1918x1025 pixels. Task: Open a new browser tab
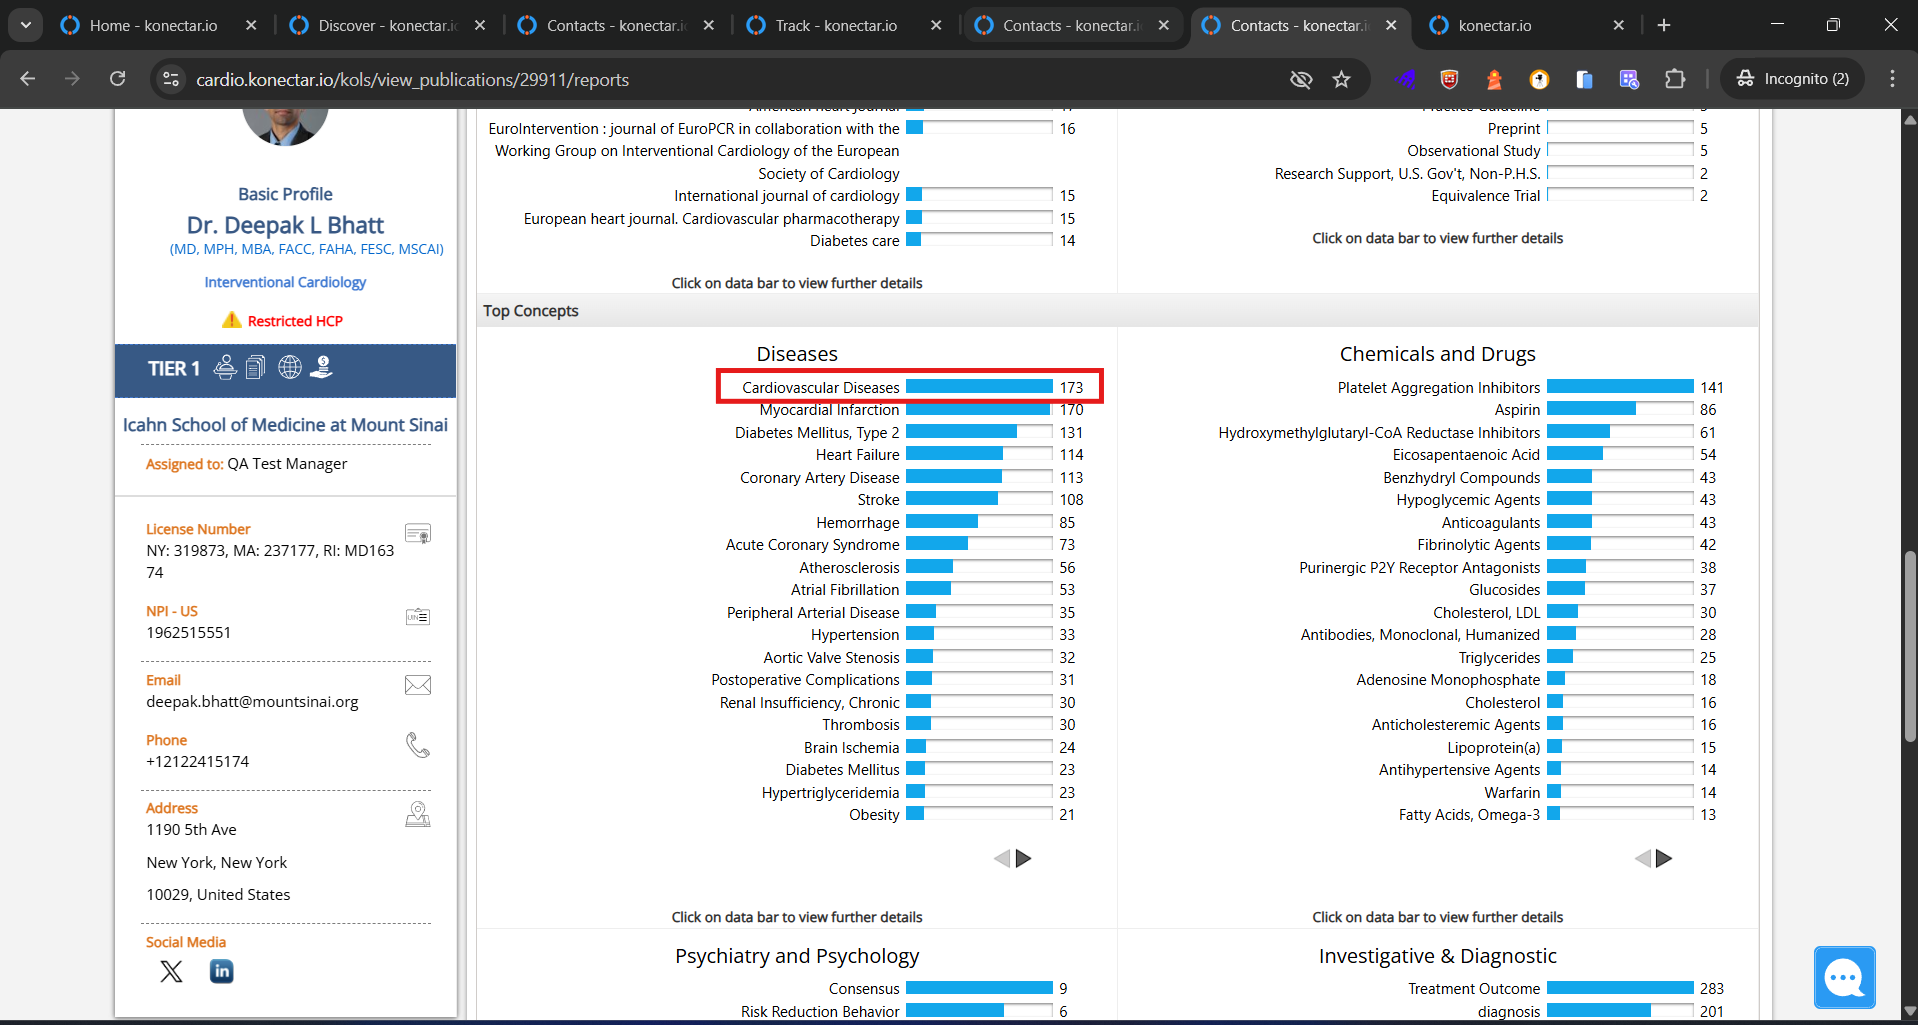[x=1664, y=25]
